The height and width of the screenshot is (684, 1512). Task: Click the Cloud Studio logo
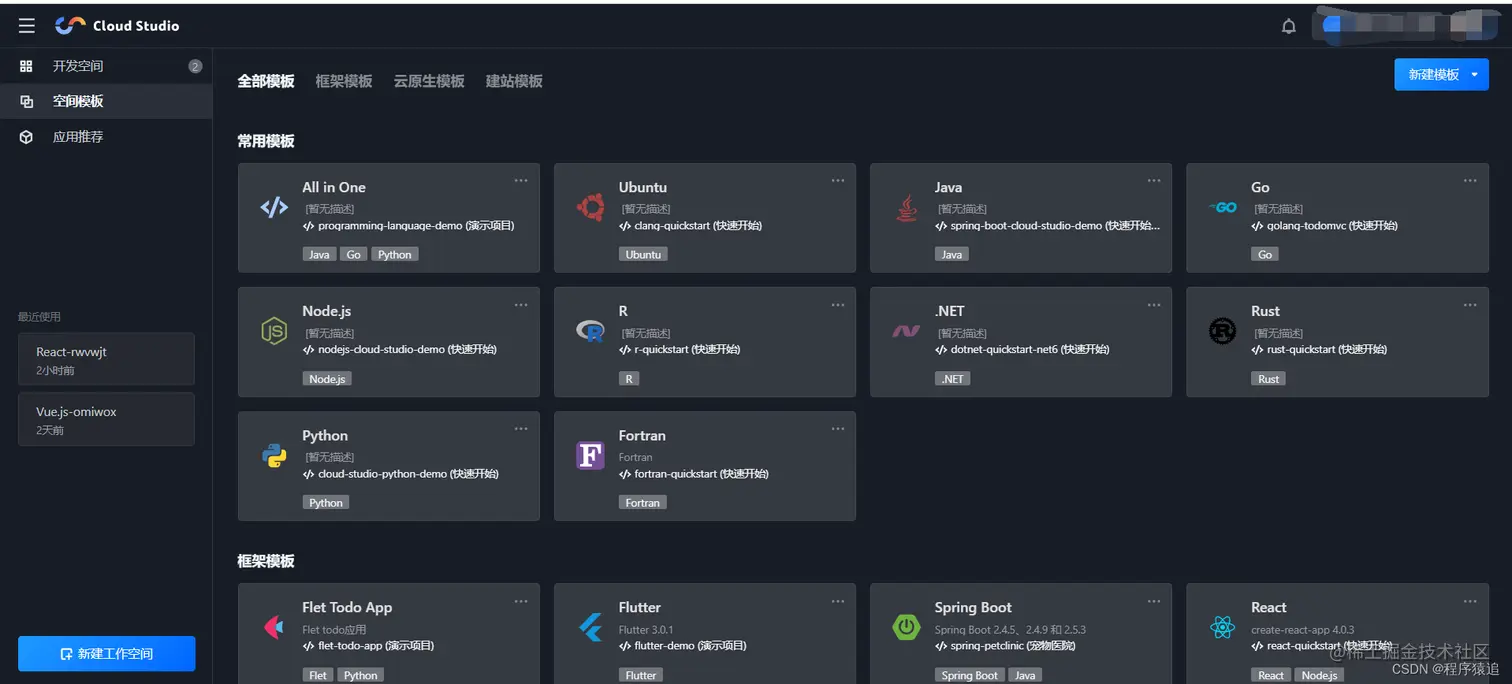click(117, 26)
